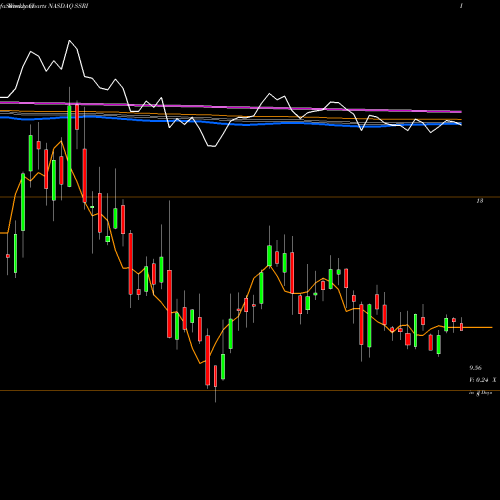The width and height of the screenshot is (500, 500).
Task: Click the 13 price level label
Action: pos(480,201)
